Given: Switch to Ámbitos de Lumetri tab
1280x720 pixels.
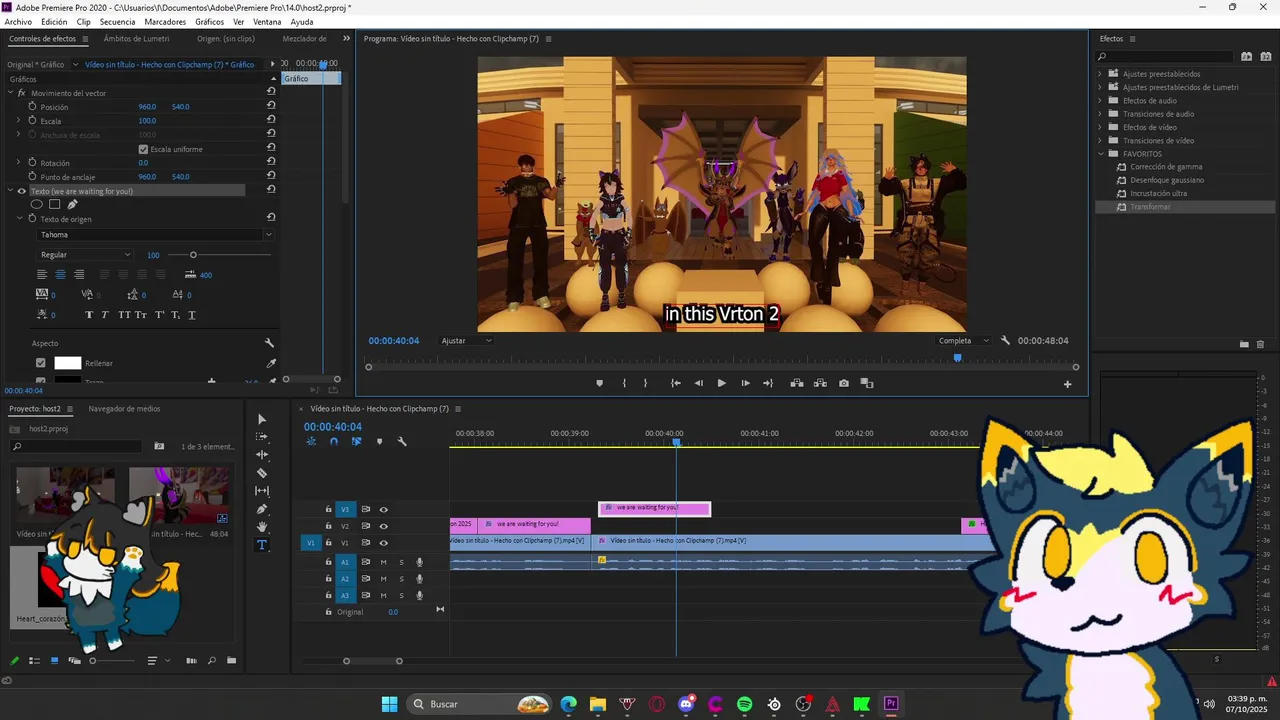Looking at the screenshot, I should point(136,39).
